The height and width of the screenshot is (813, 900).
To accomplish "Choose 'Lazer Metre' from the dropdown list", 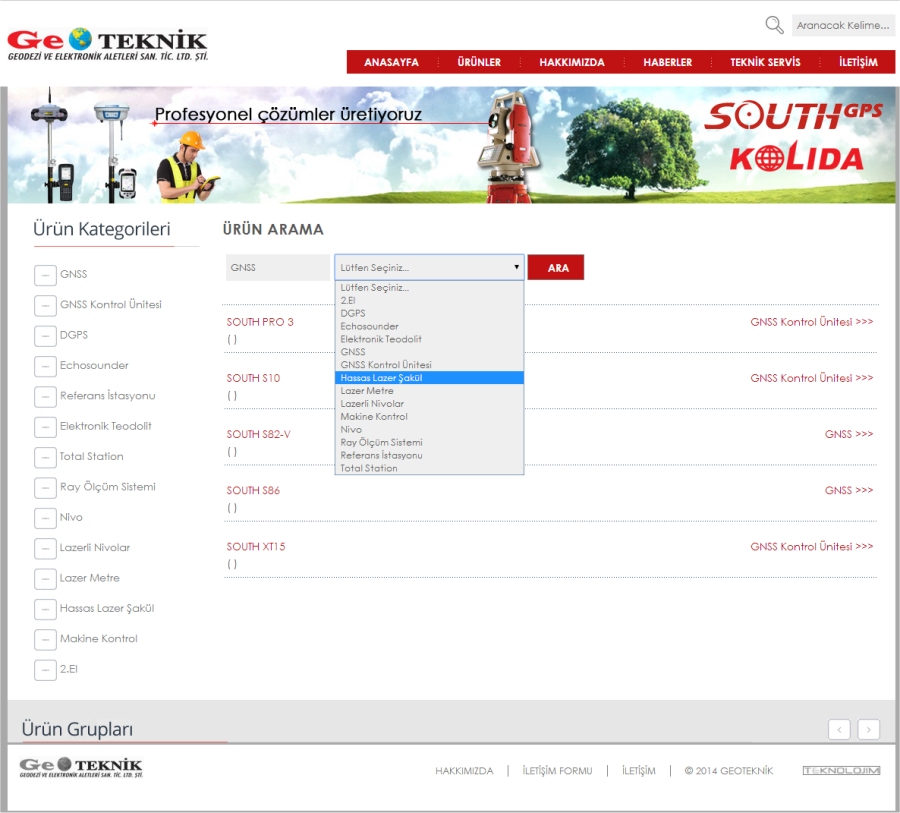I will (x=429, y=391).
